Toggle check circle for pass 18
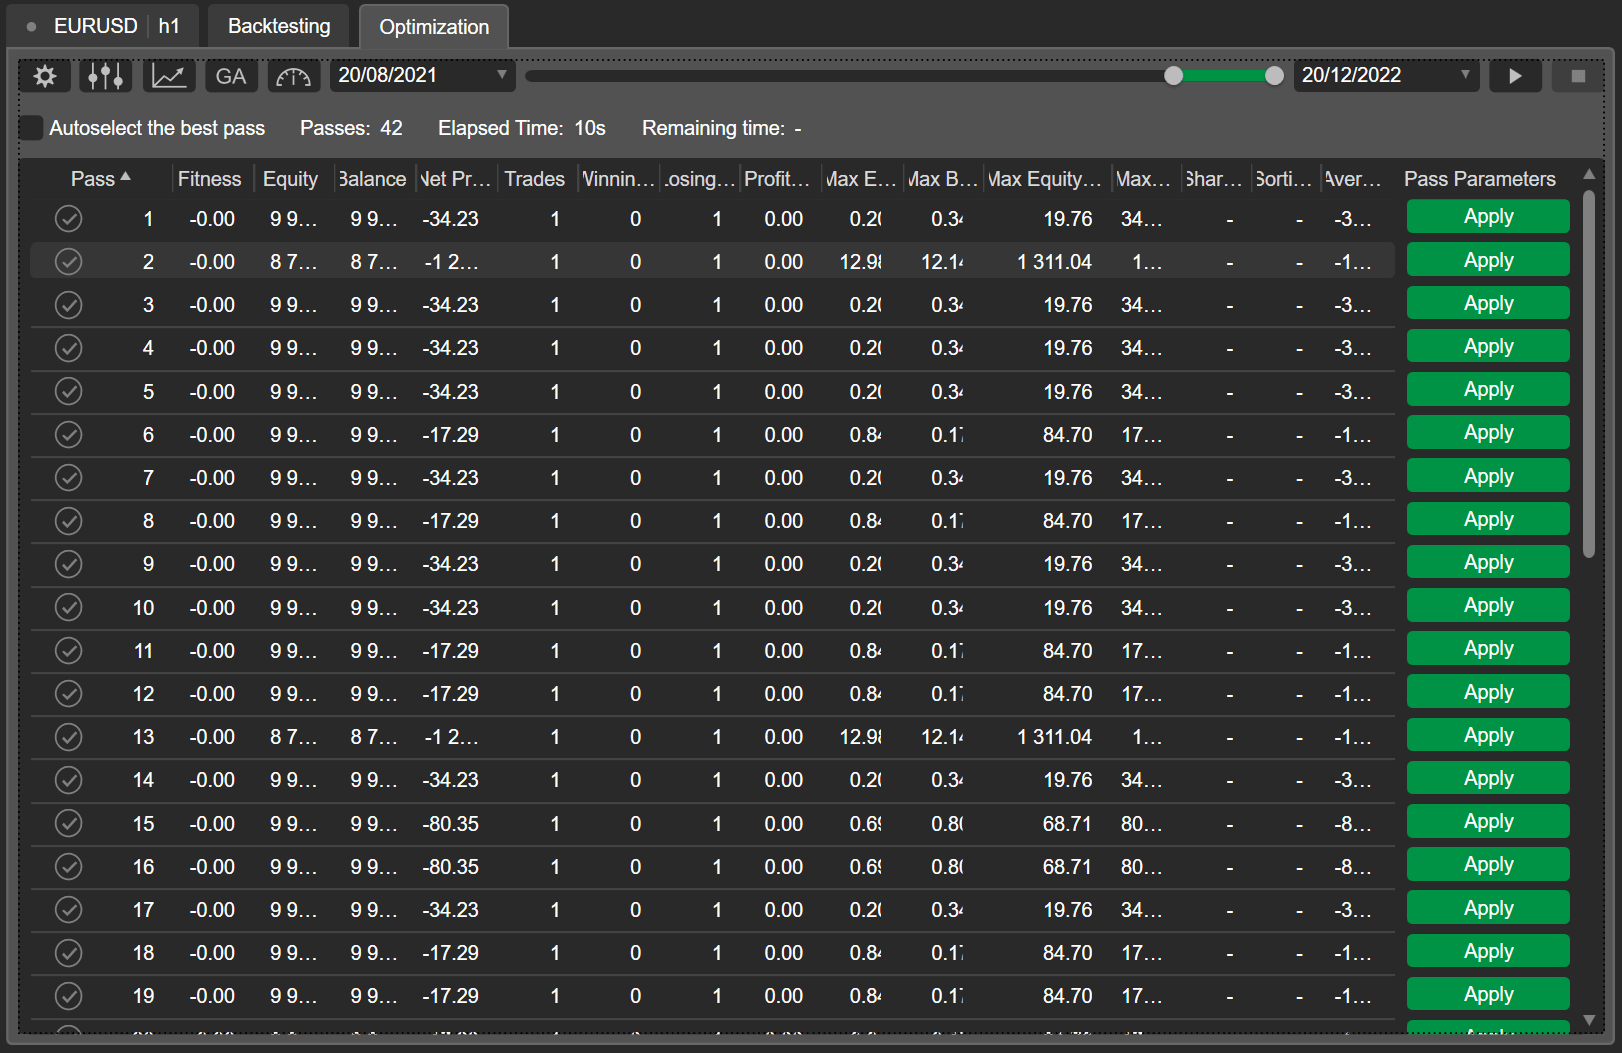The image size is (1622, 1053). click(68, 953)
